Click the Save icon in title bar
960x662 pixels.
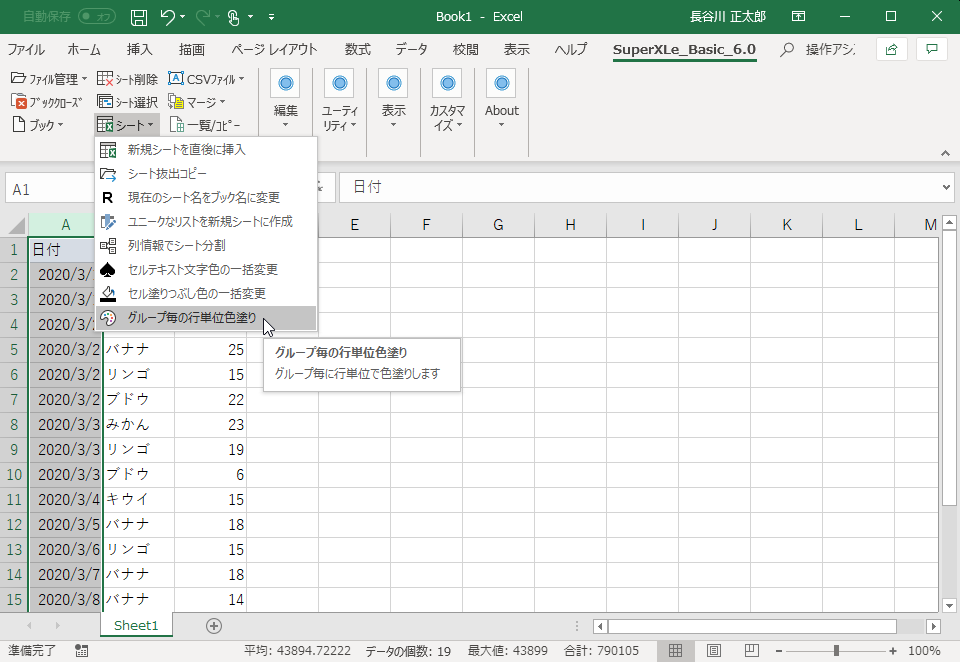139,17
